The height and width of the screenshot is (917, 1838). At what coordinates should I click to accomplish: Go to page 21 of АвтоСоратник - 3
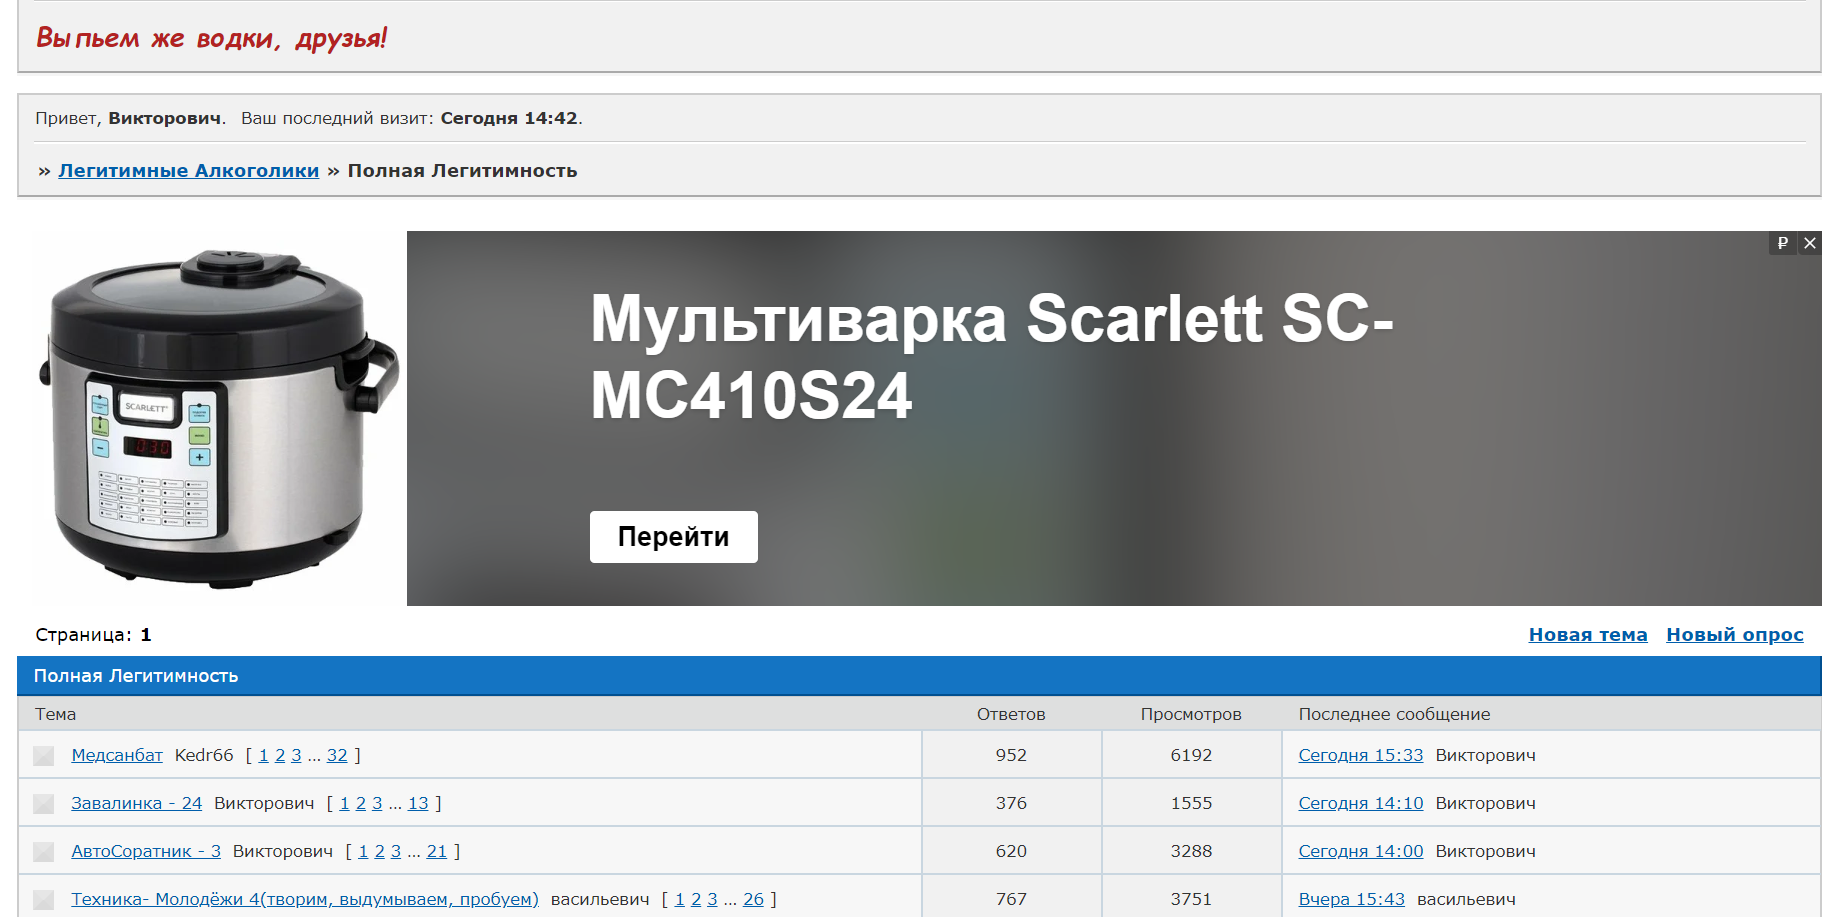tap(437, 851)
